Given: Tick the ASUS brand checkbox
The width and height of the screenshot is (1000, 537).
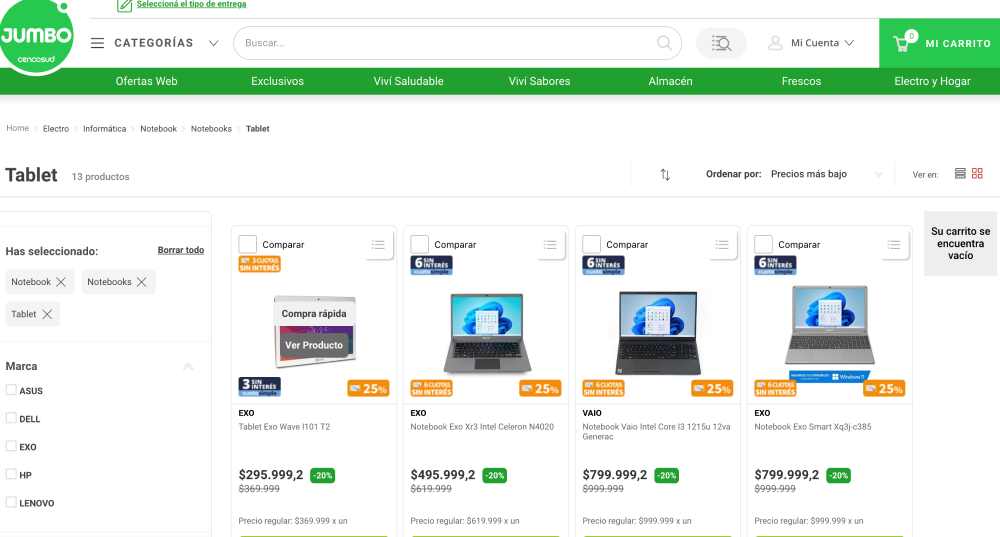Looking at the screenshot, I should (x=11, y=390).
